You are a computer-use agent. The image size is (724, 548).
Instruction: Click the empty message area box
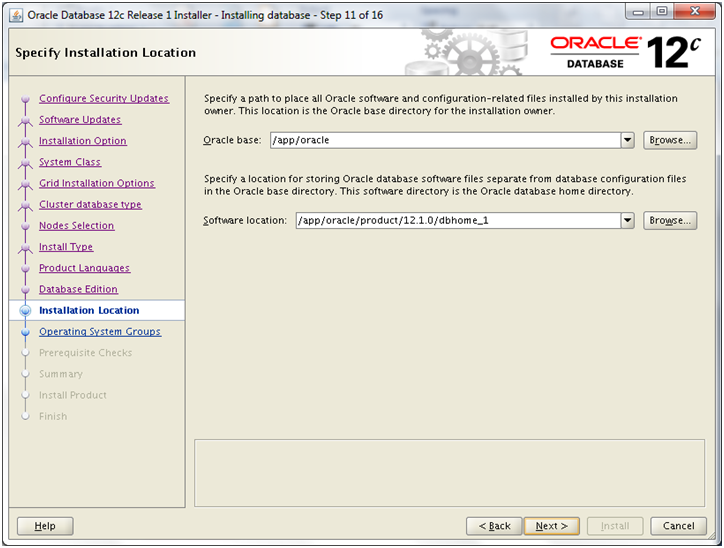point(449,473)
